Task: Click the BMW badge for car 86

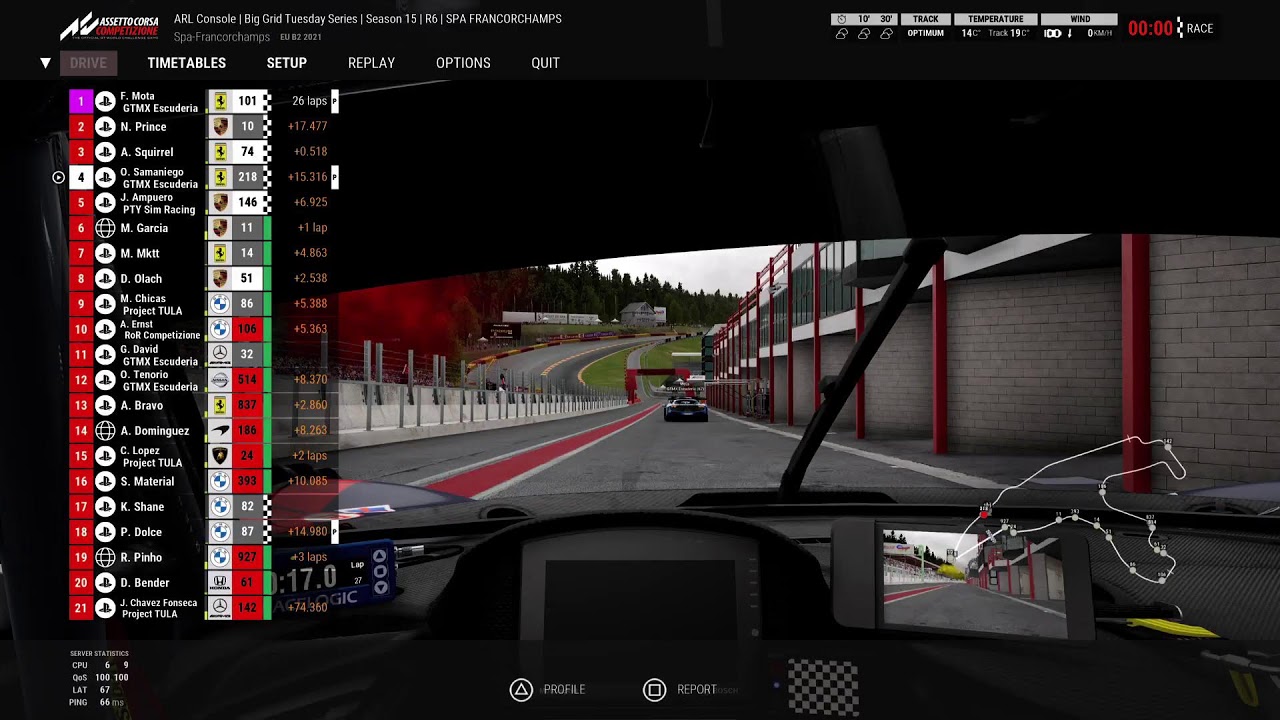Action: click(220, 304)
